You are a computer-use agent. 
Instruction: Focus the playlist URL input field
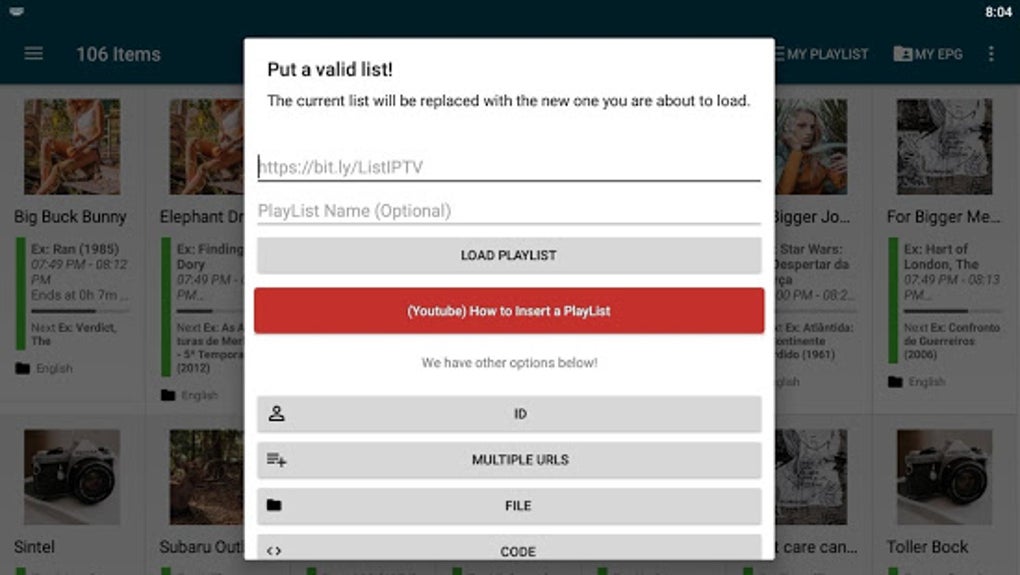point(509,167)
